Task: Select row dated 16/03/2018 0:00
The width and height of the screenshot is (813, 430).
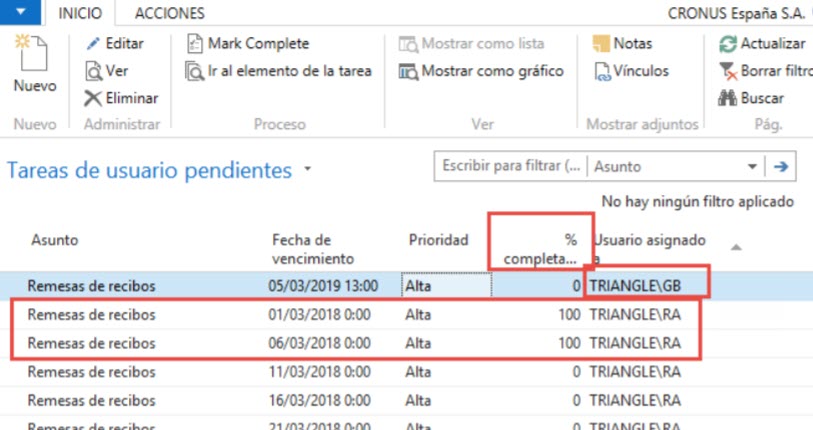Action: click(x=406, y=400)
